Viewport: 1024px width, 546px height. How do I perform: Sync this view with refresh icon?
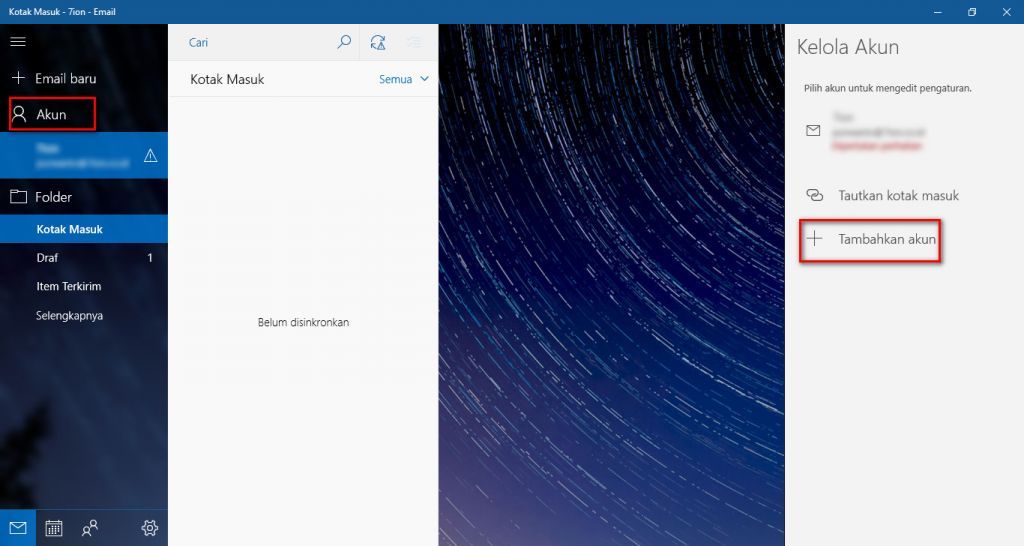377,42
